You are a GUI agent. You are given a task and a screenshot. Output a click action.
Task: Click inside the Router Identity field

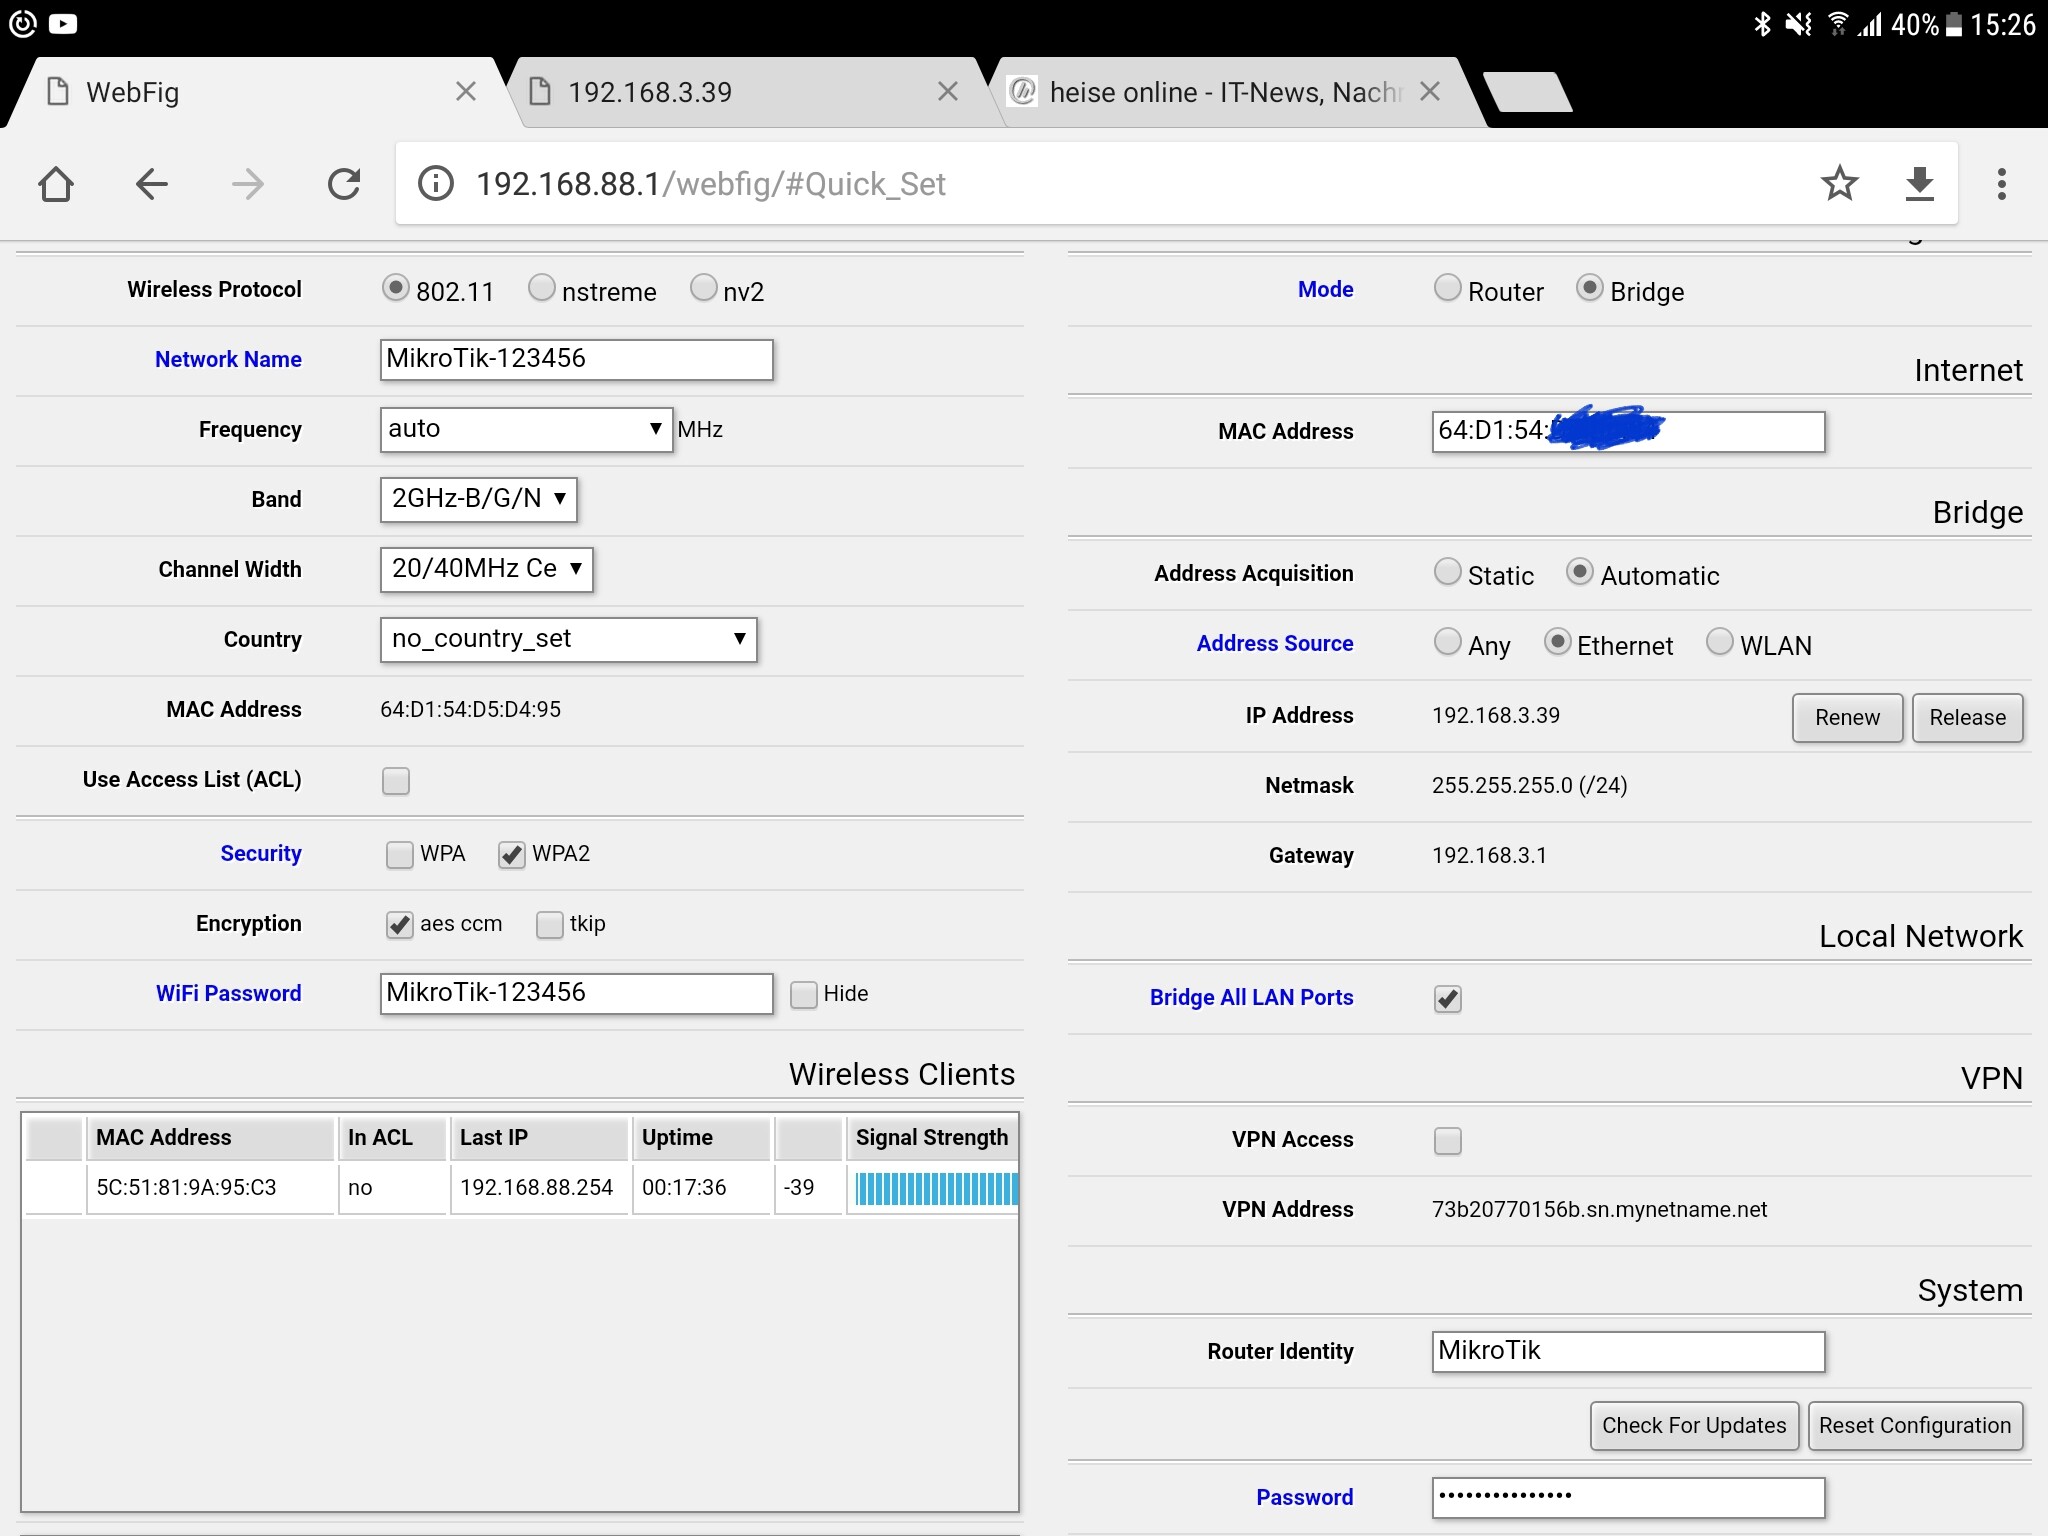(x=1627, y=1352)
